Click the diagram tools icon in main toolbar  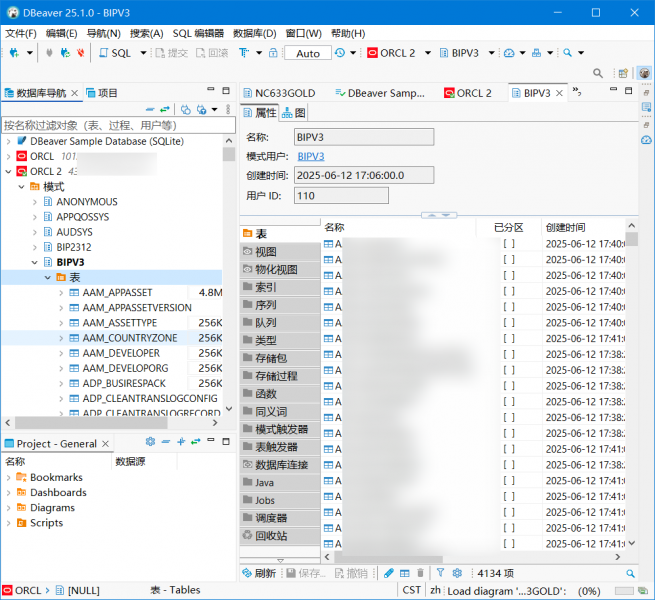(x=536, y=53)
